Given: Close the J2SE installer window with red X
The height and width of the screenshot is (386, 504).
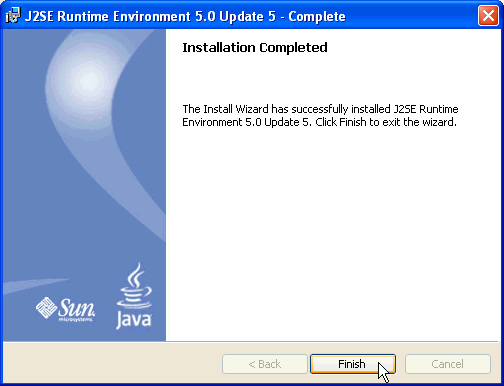Looking at the screenshot, I should point(488,16).
